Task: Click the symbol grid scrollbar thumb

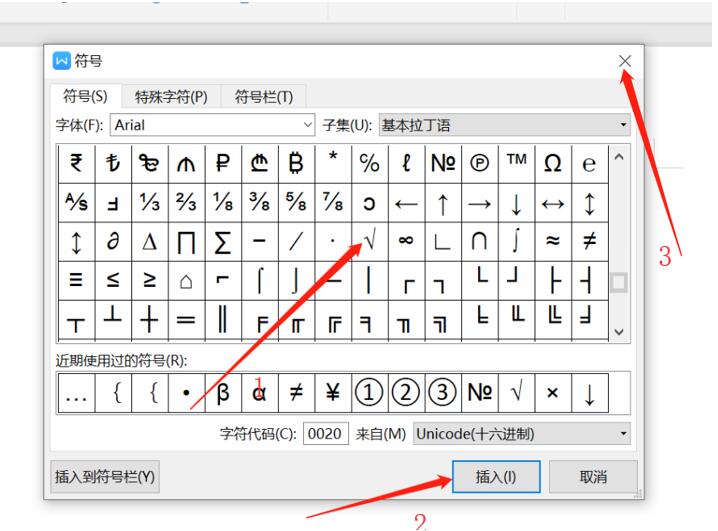Action: click(x=619, y=282)
